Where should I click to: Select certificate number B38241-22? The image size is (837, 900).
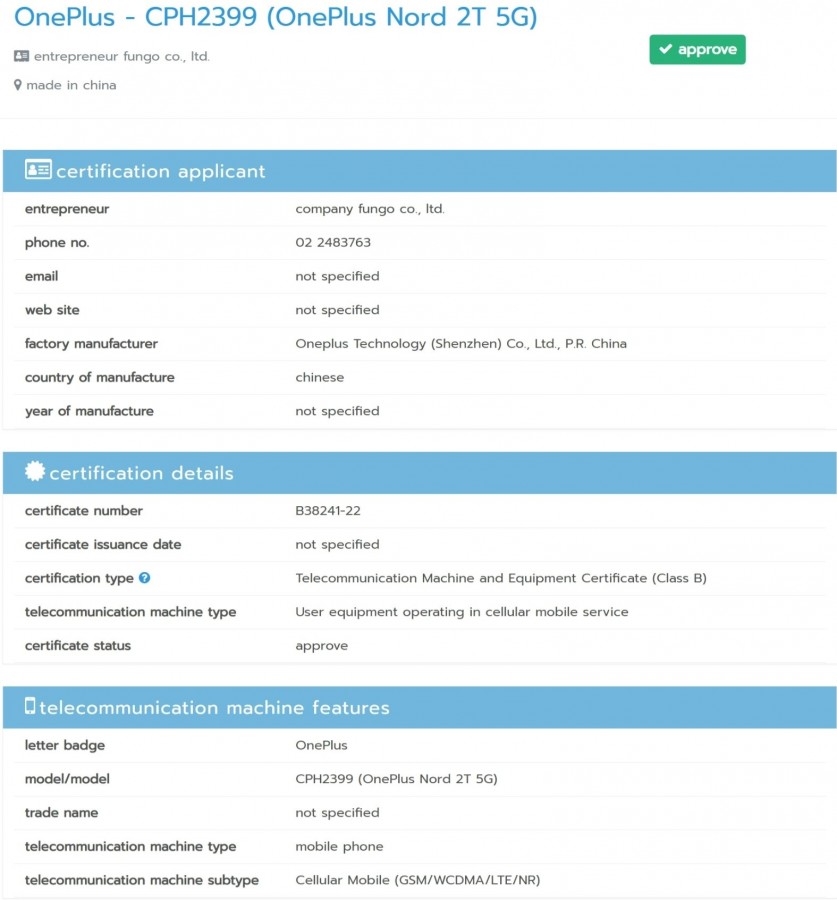coord(328,511)
